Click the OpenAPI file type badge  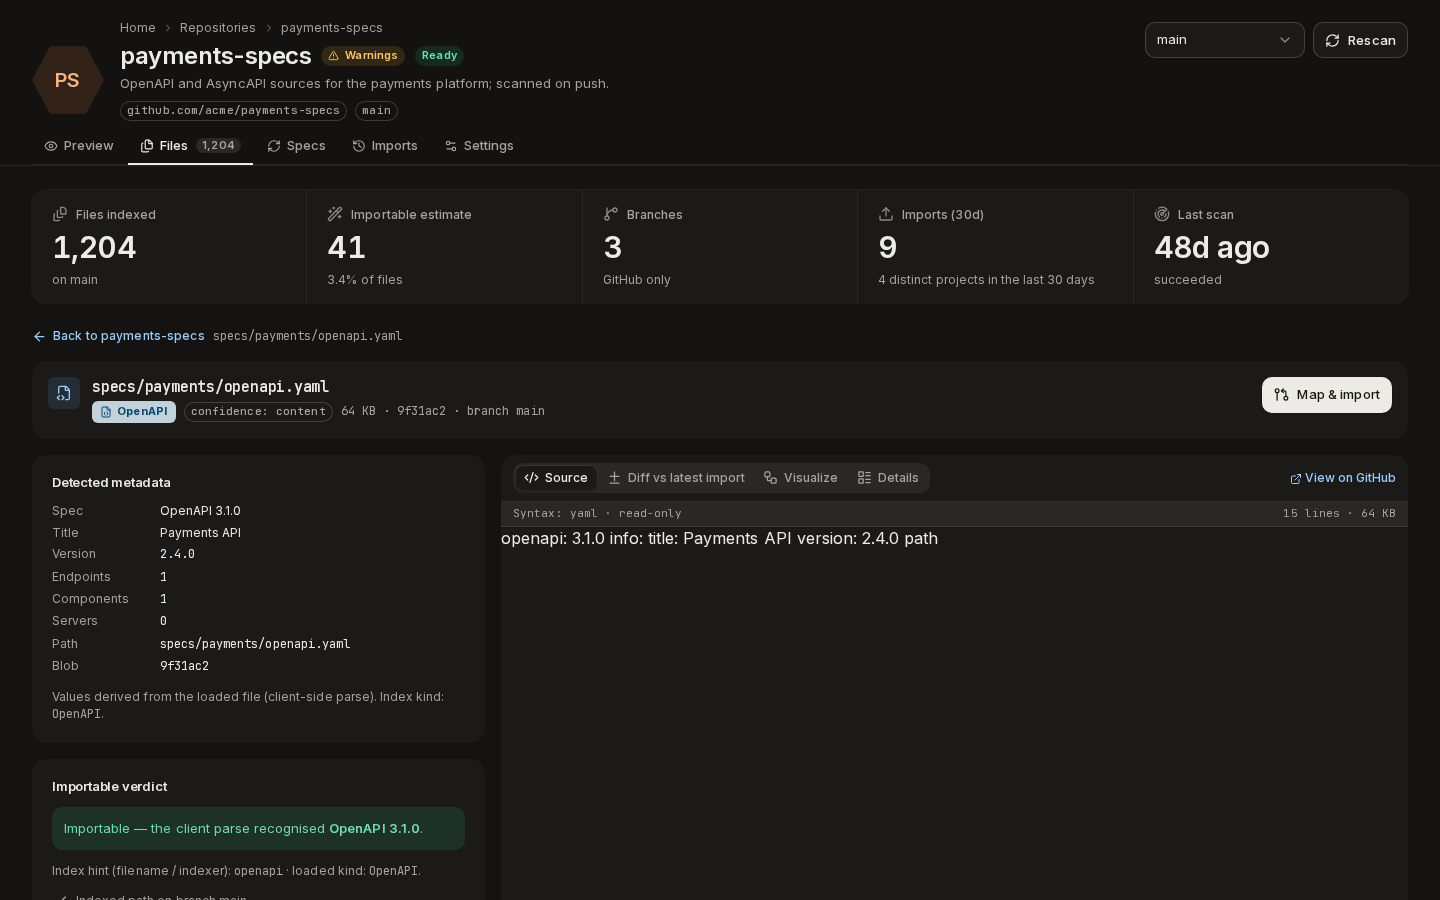tap(134, 412)
